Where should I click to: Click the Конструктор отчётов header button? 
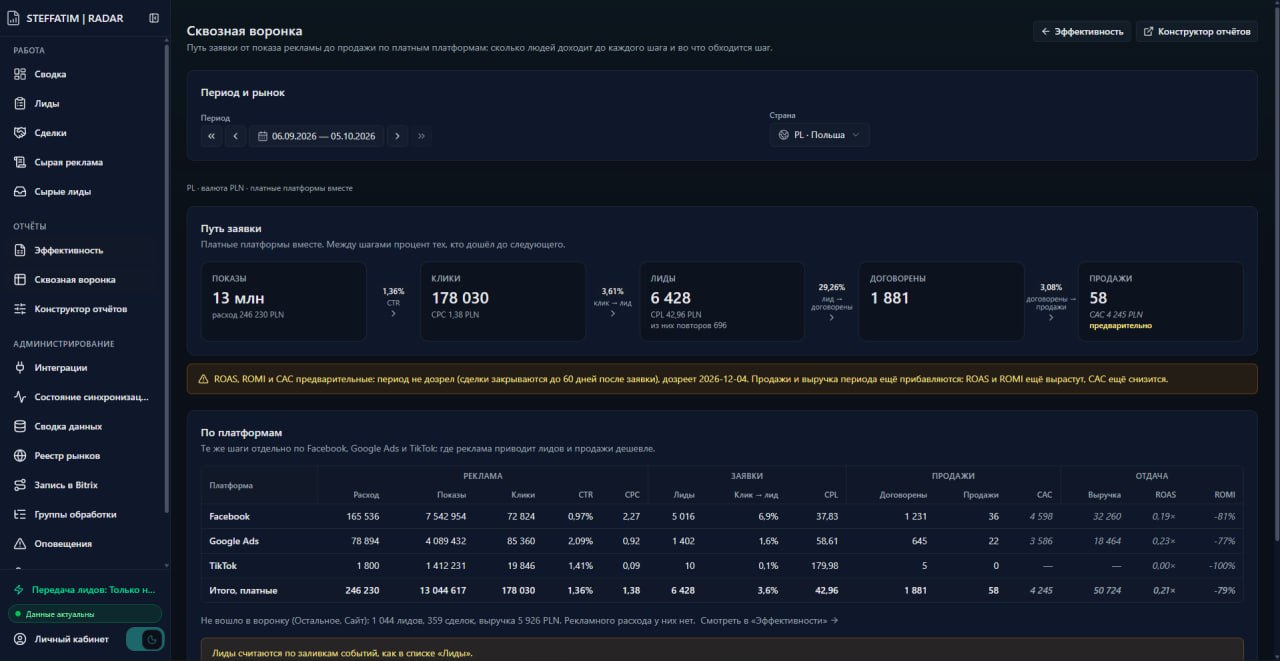coord(1196,32)
